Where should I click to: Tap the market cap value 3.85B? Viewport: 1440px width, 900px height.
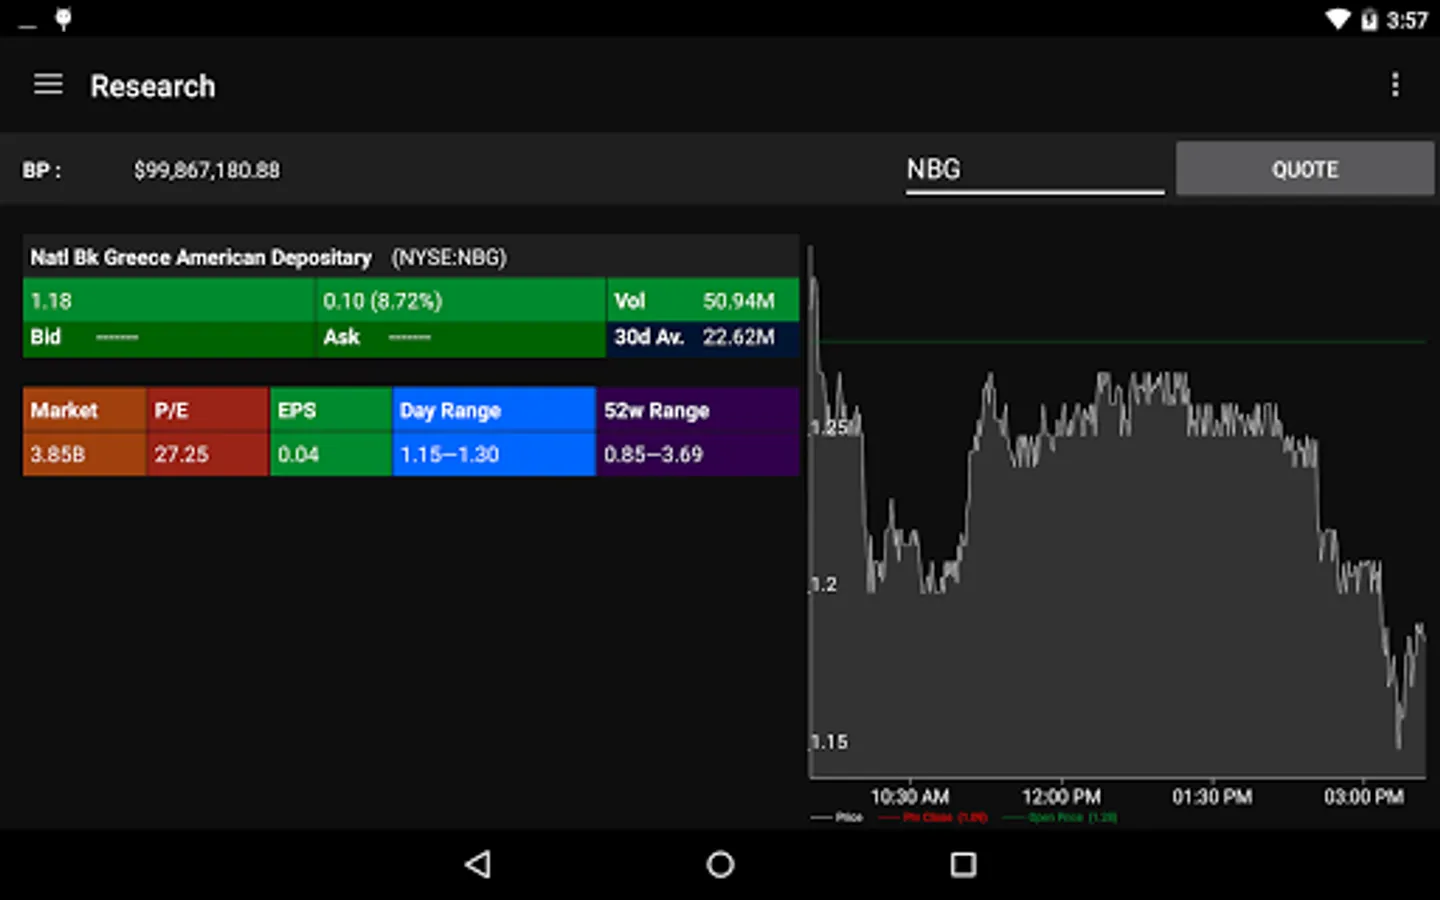pos(58,454)
